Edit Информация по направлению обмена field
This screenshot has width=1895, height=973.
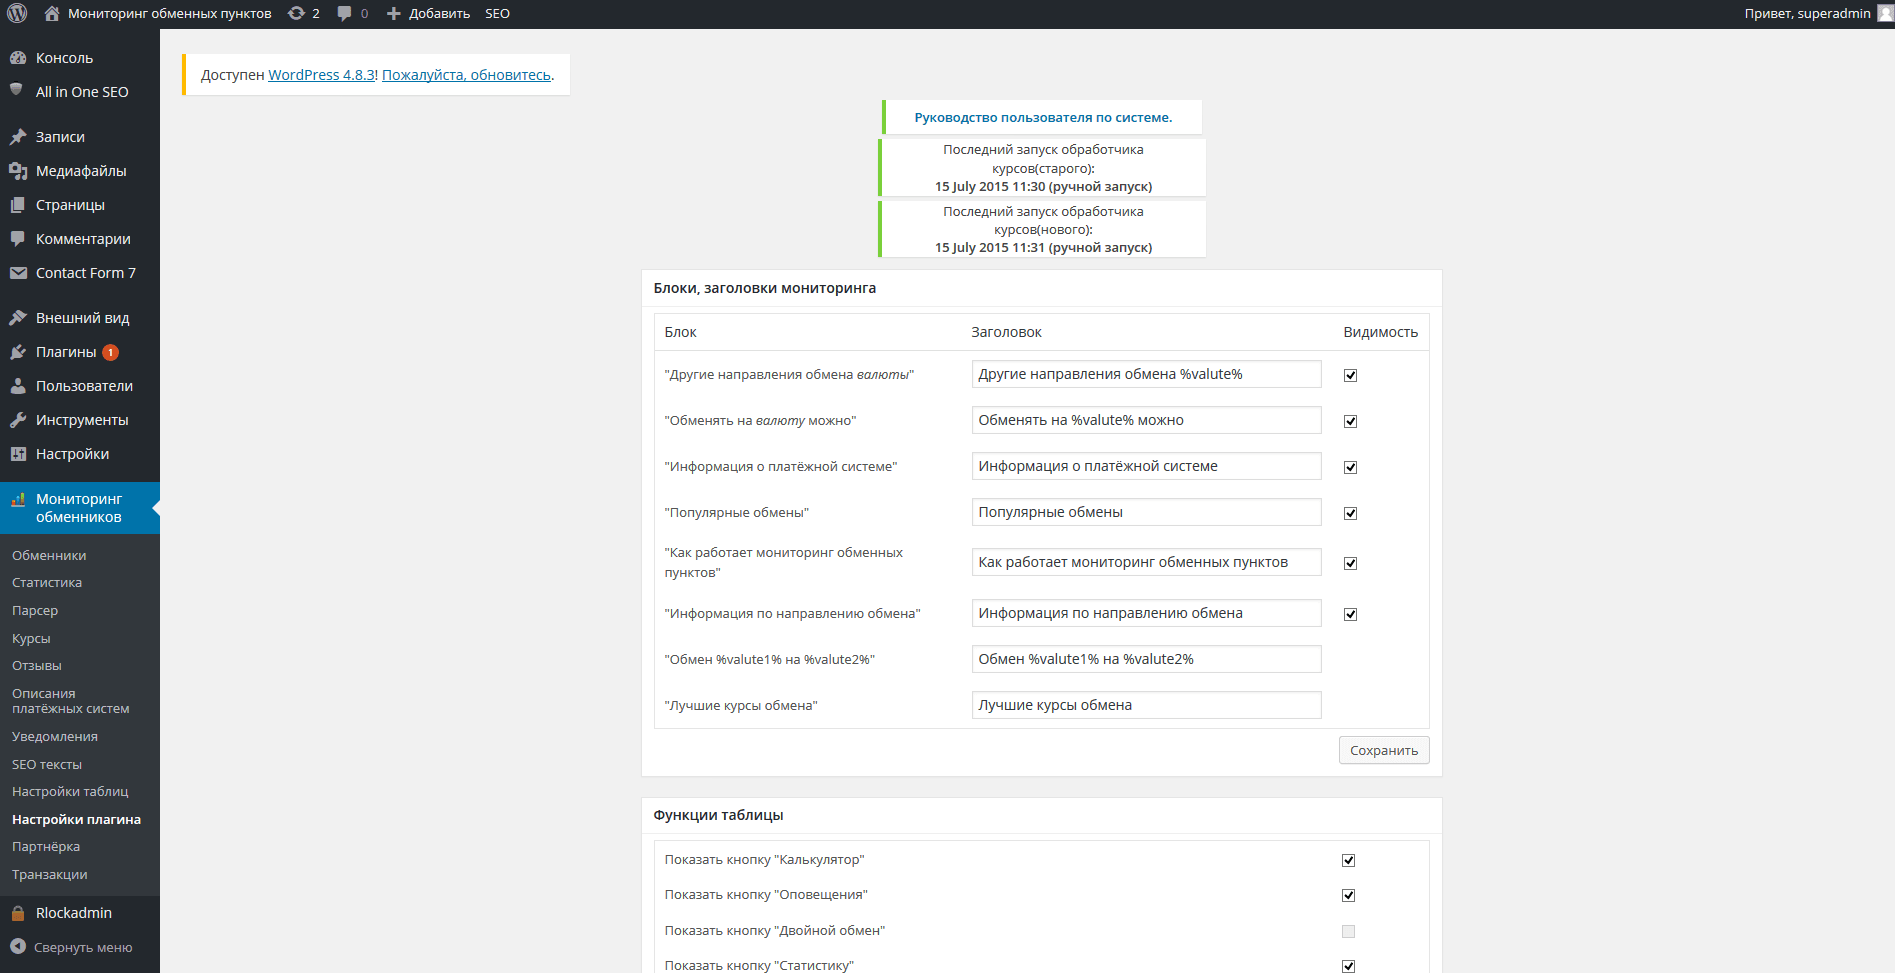(1146, 613)
